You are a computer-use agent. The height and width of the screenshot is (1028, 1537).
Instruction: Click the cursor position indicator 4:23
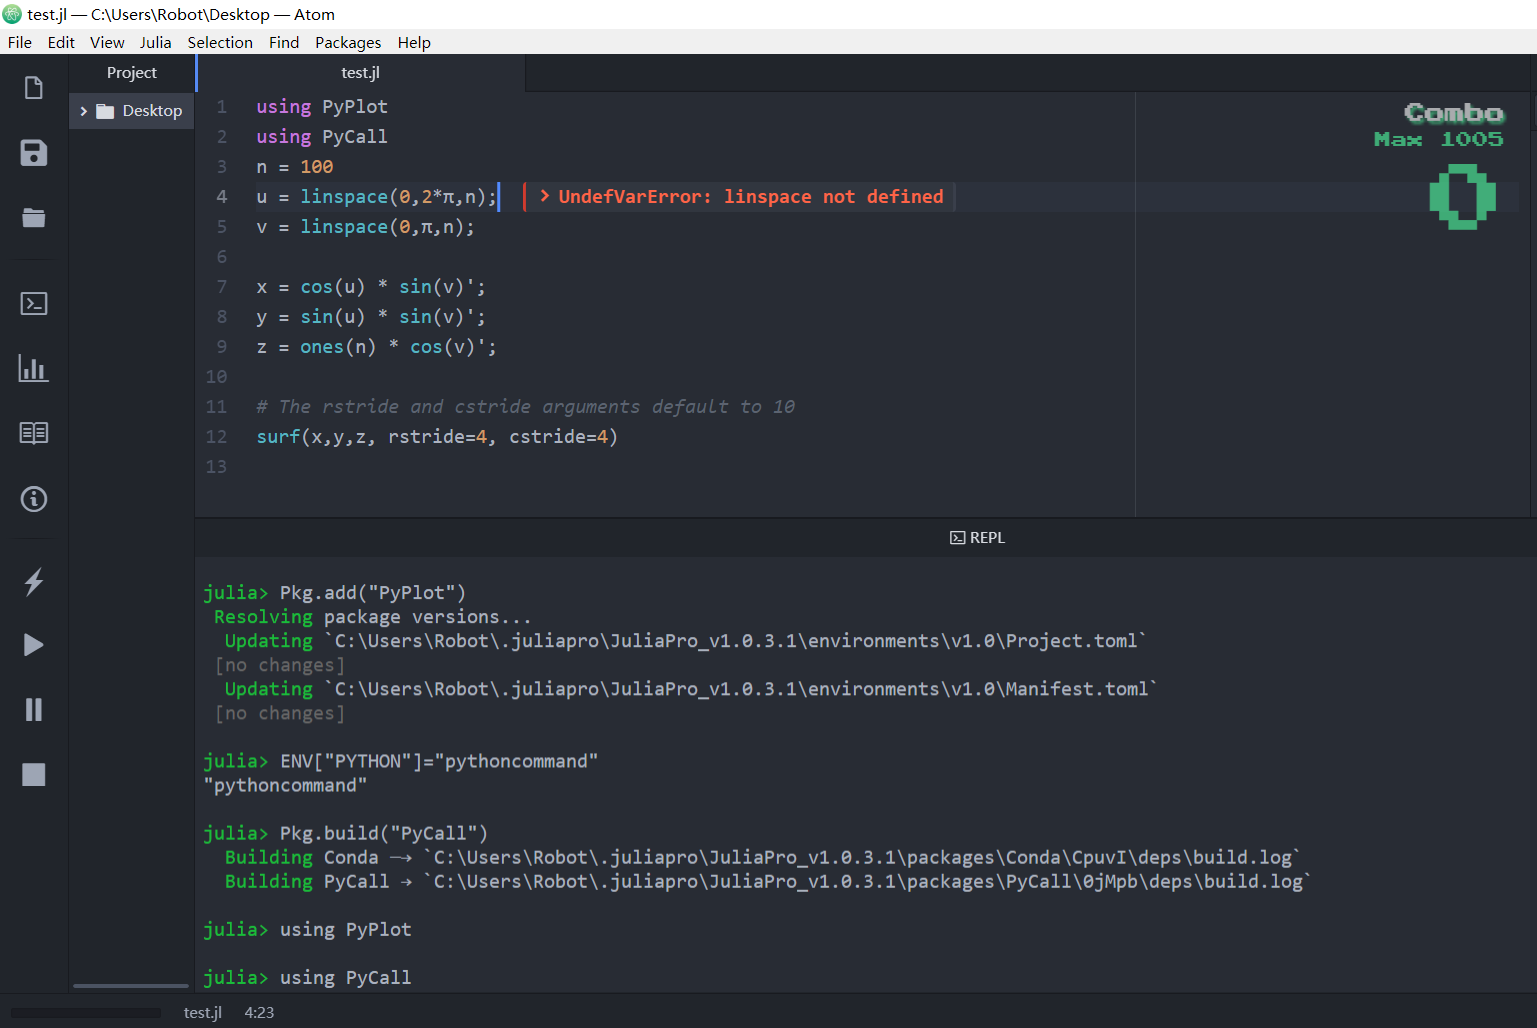click(259, 1012)
